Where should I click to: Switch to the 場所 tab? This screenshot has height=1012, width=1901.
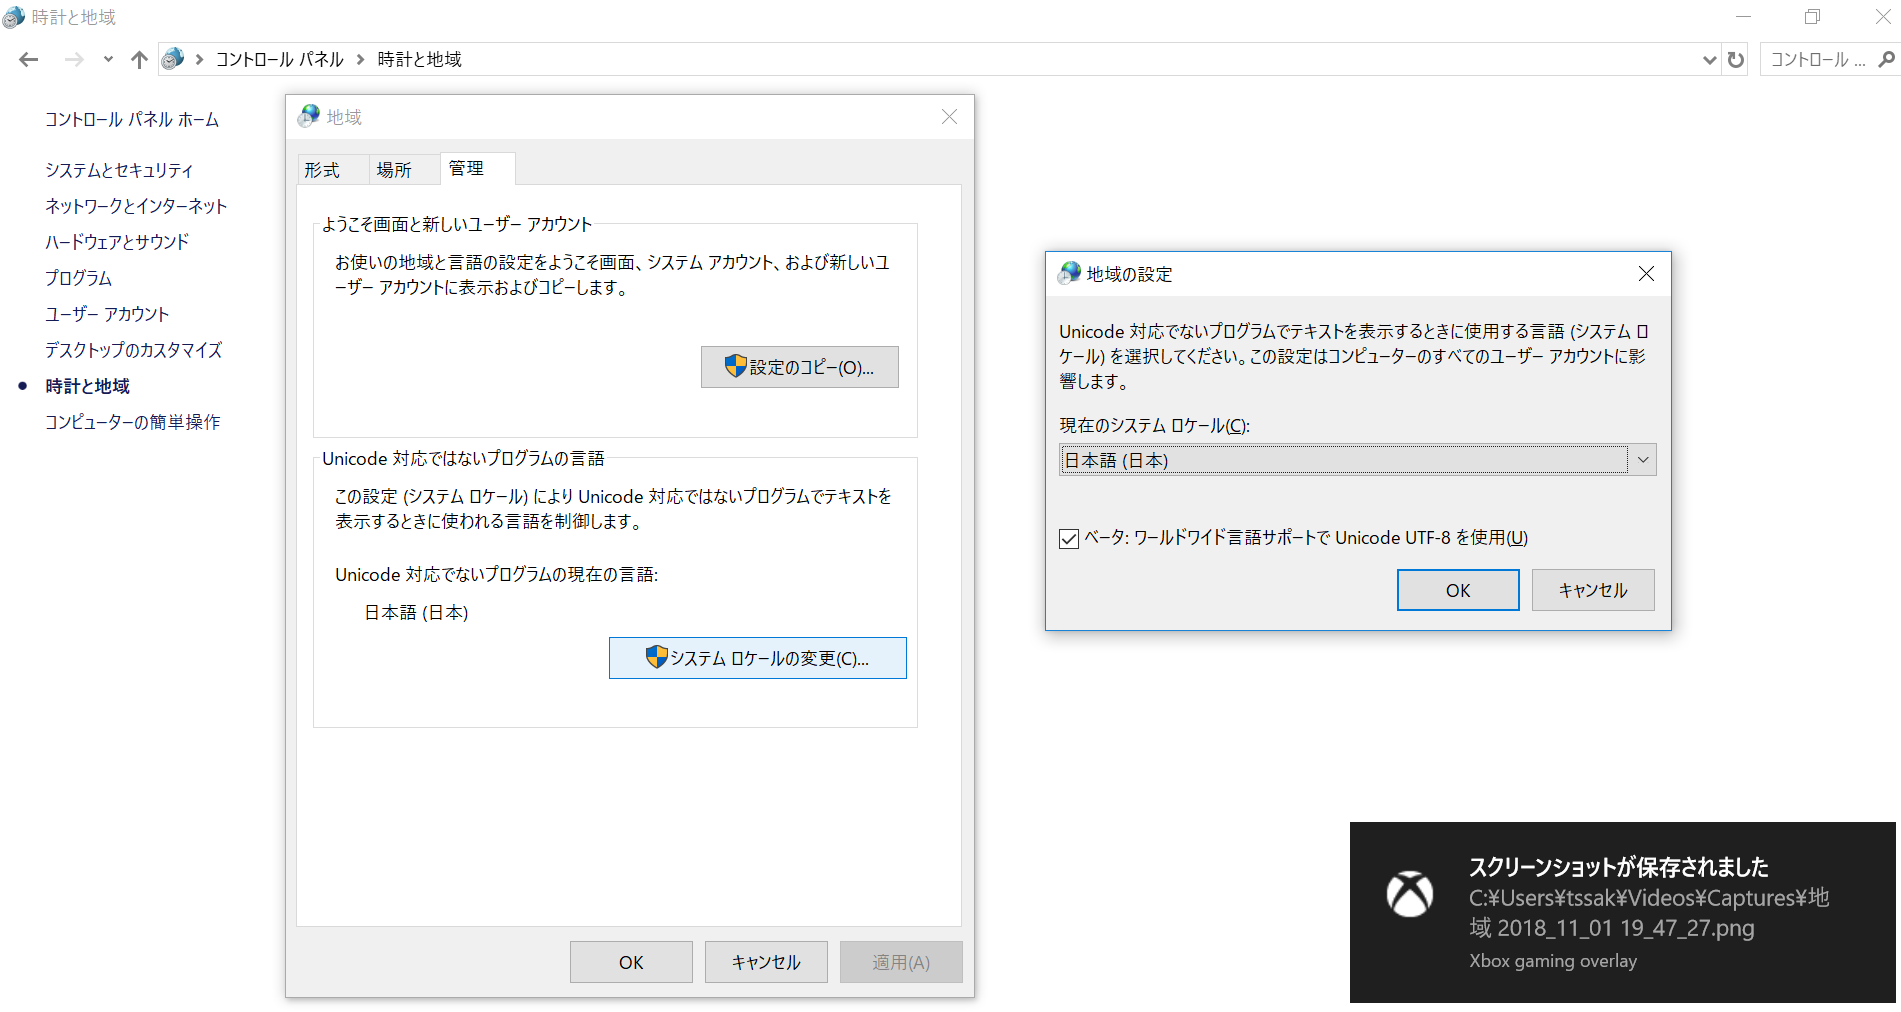click(394, 170)
